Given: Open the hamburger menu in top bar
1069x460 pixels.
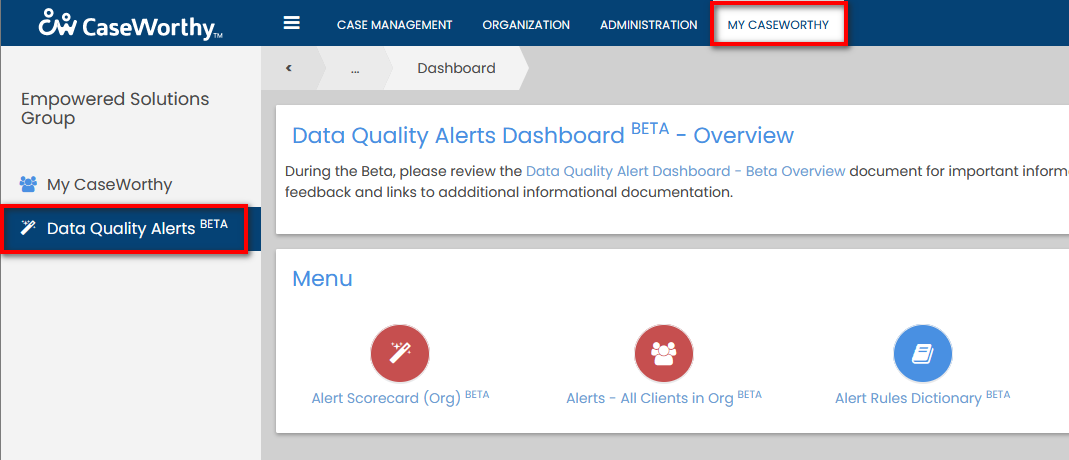Looking at the screenshot, I should pos(292,24).
